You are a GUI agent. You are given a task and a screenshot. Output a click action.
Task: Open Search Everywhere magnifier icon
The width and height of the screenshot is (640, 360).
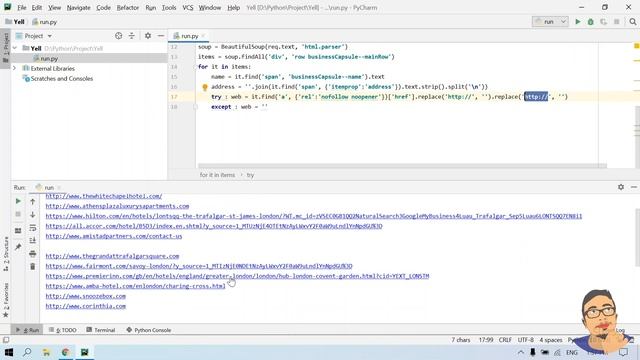pyautogui.click(x=633, y=22)
